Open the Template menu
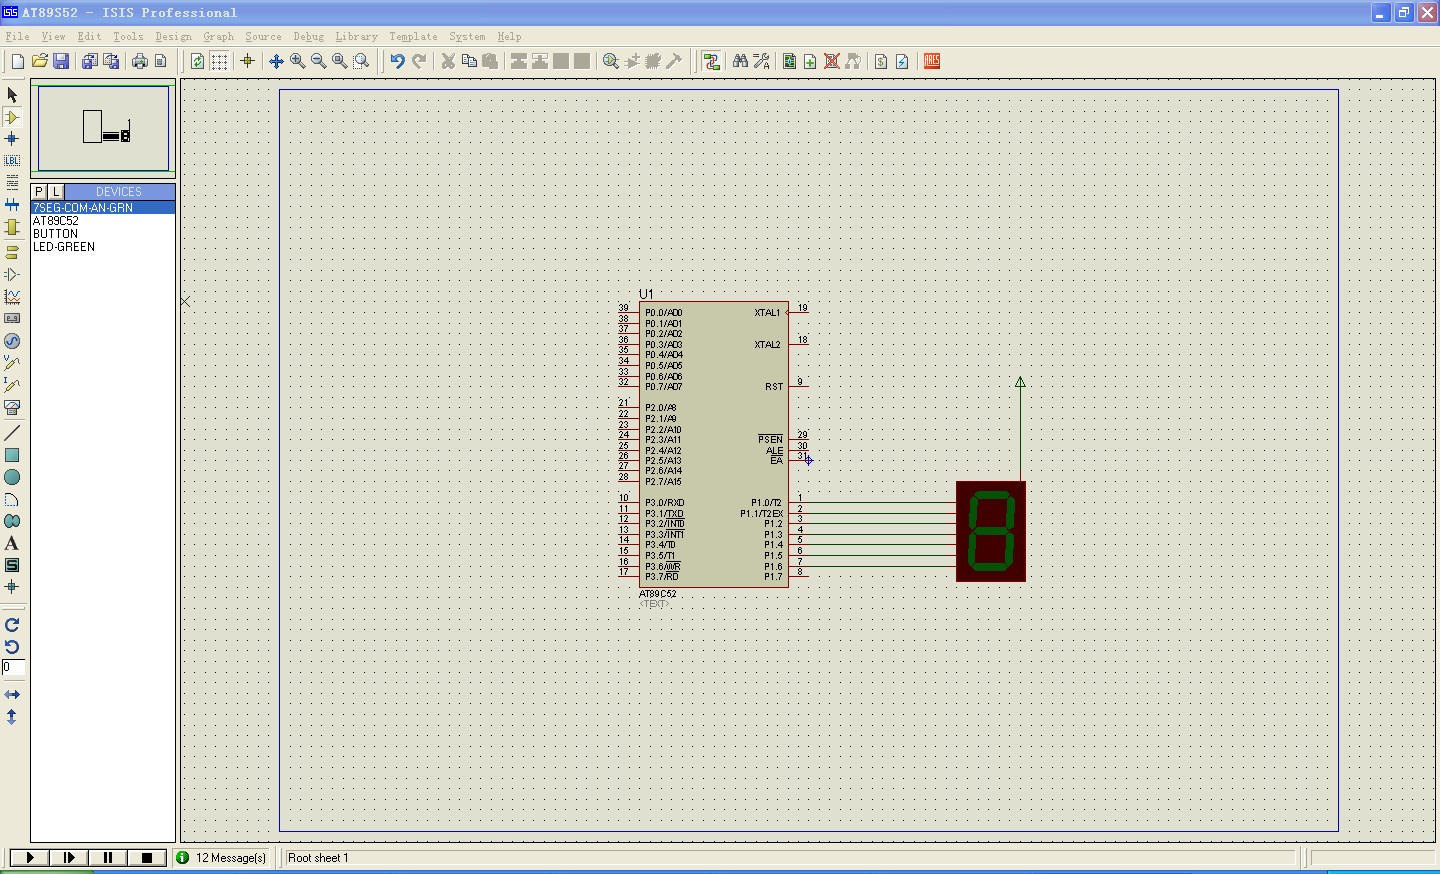The height and width of the screenshot is (874, 1440). pyautogui.click(x=413, y=36)
